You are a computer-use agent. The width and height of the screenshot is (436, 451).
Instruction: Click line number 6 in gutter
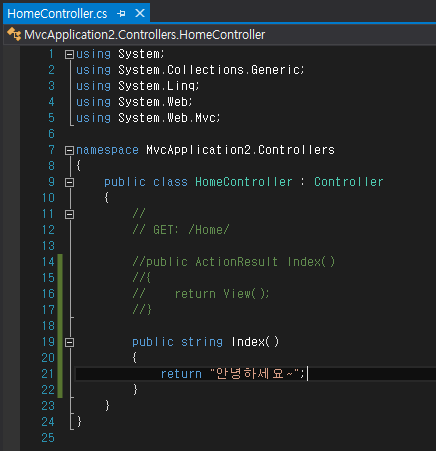point(51,134)
